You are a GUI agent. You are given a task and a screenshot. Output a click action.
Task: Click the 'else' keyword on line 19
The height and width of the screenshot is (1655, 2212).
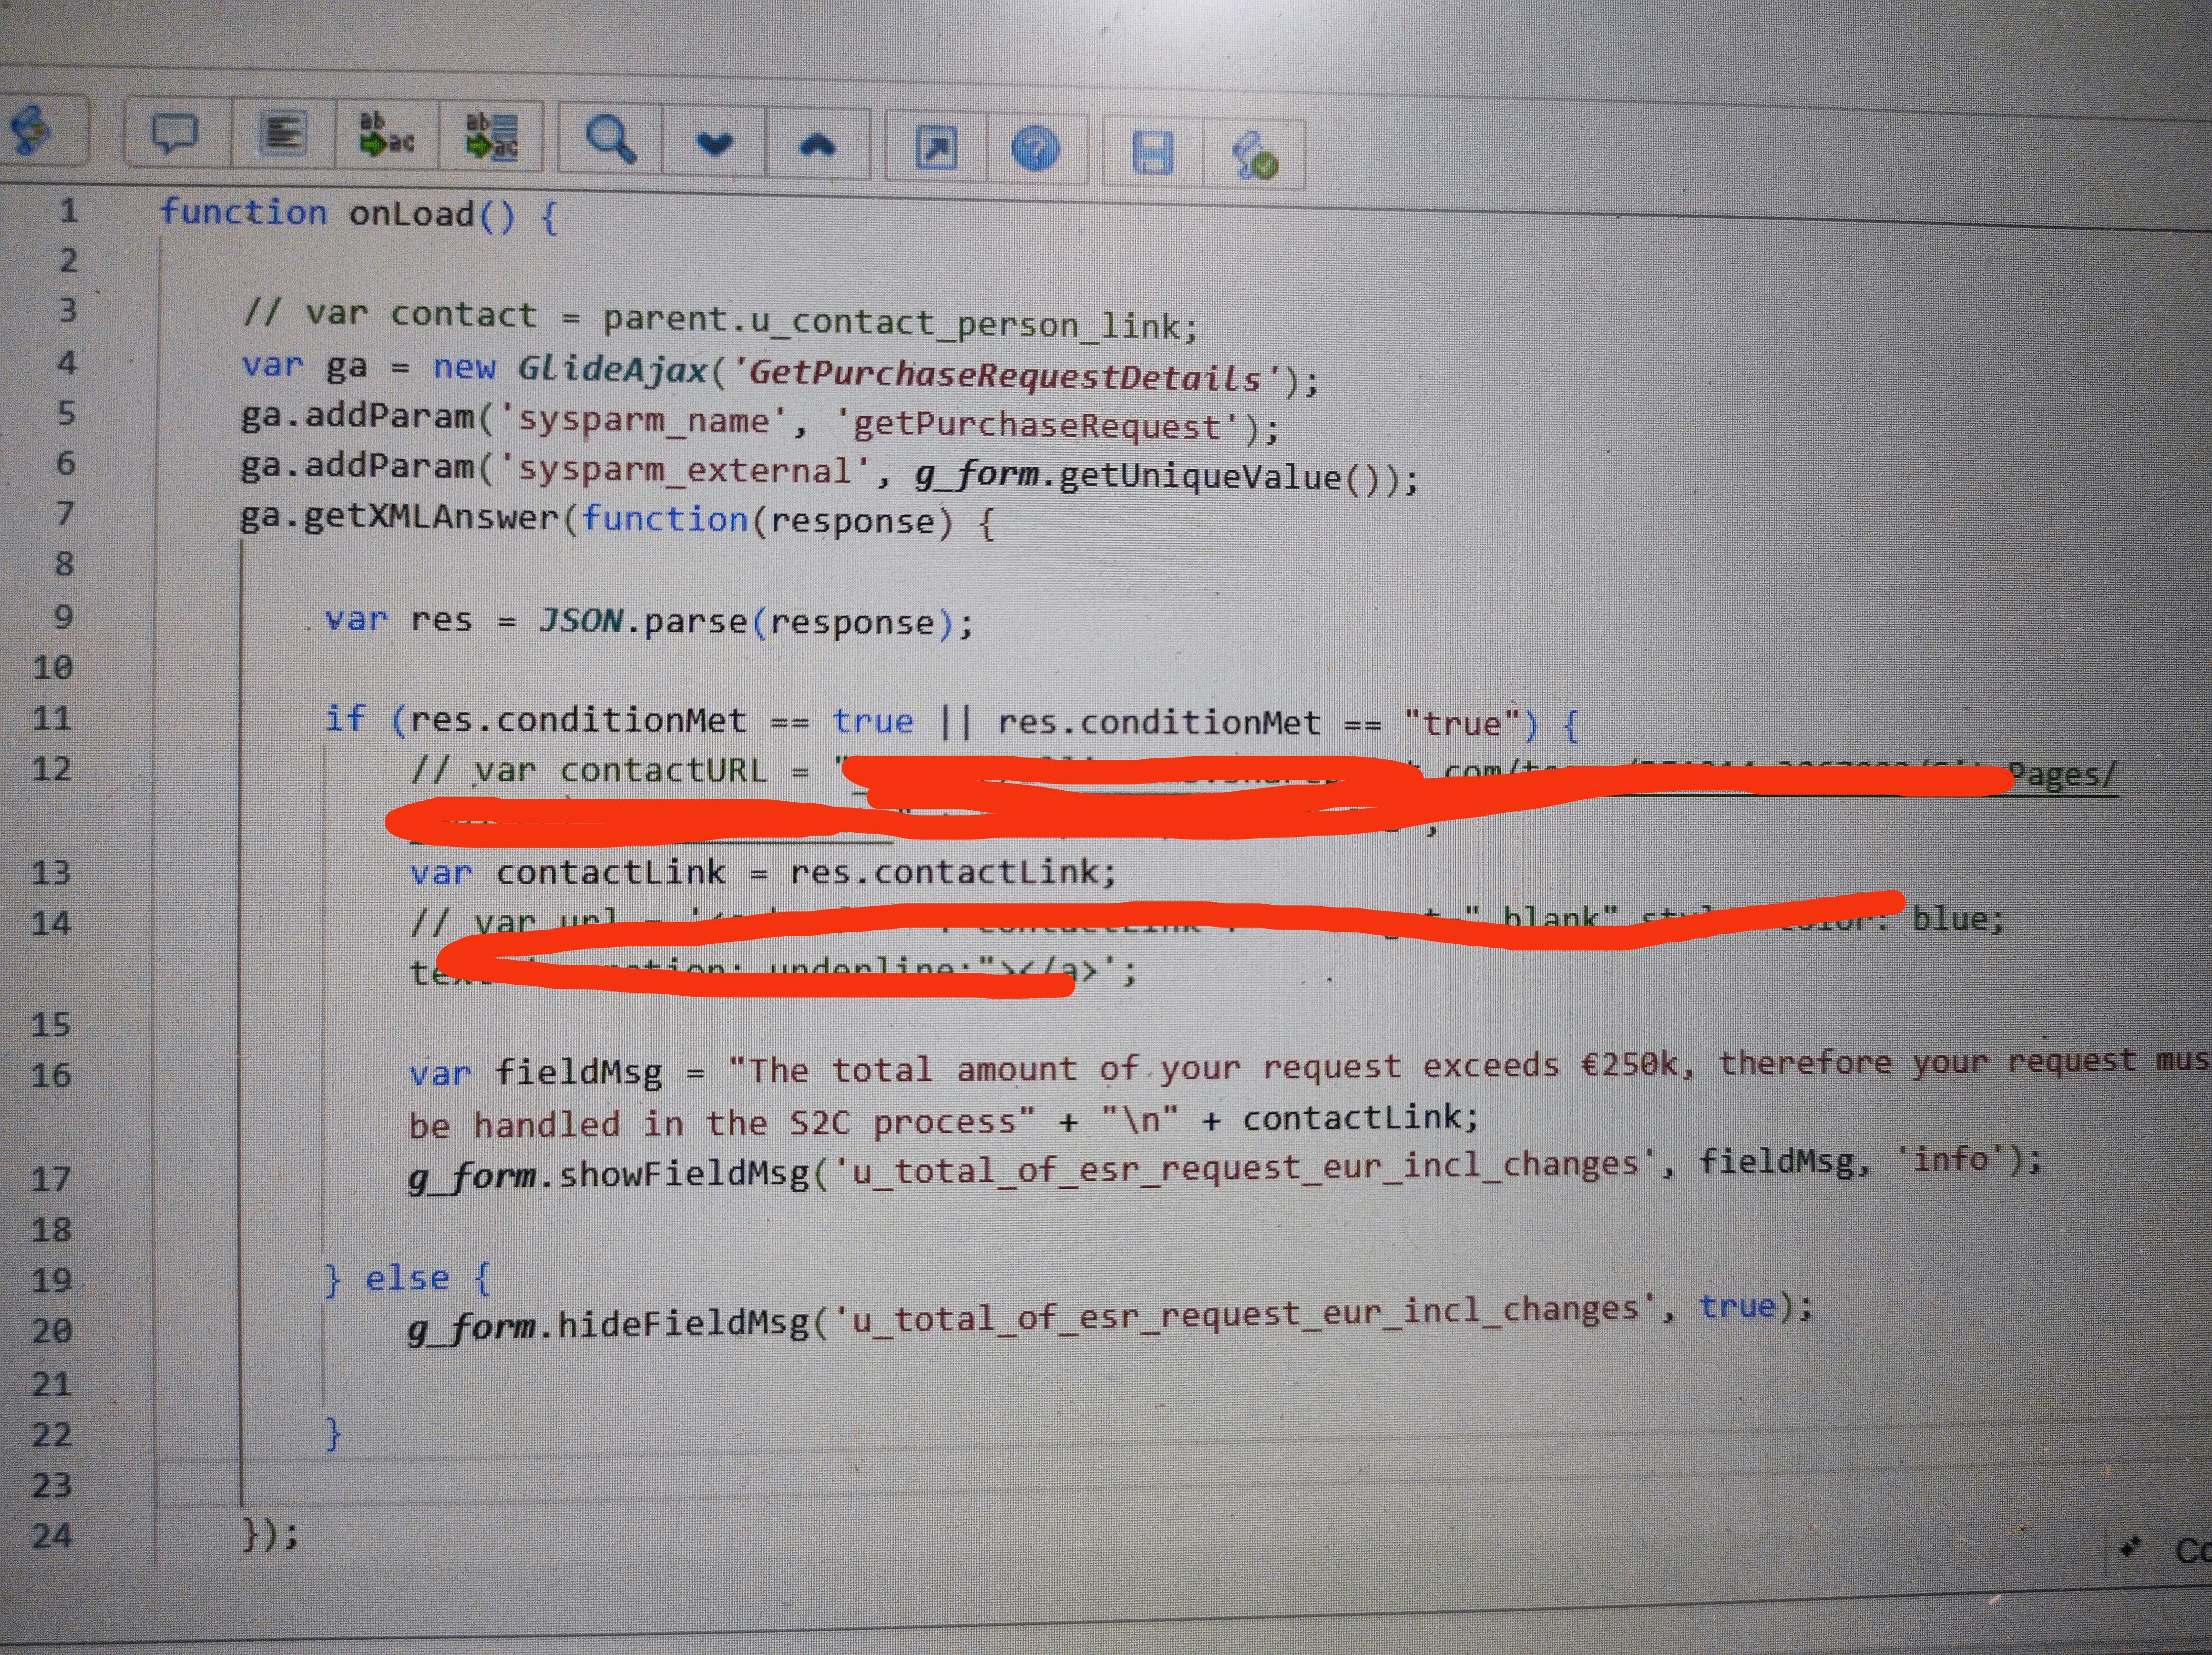click(406, 1279)
